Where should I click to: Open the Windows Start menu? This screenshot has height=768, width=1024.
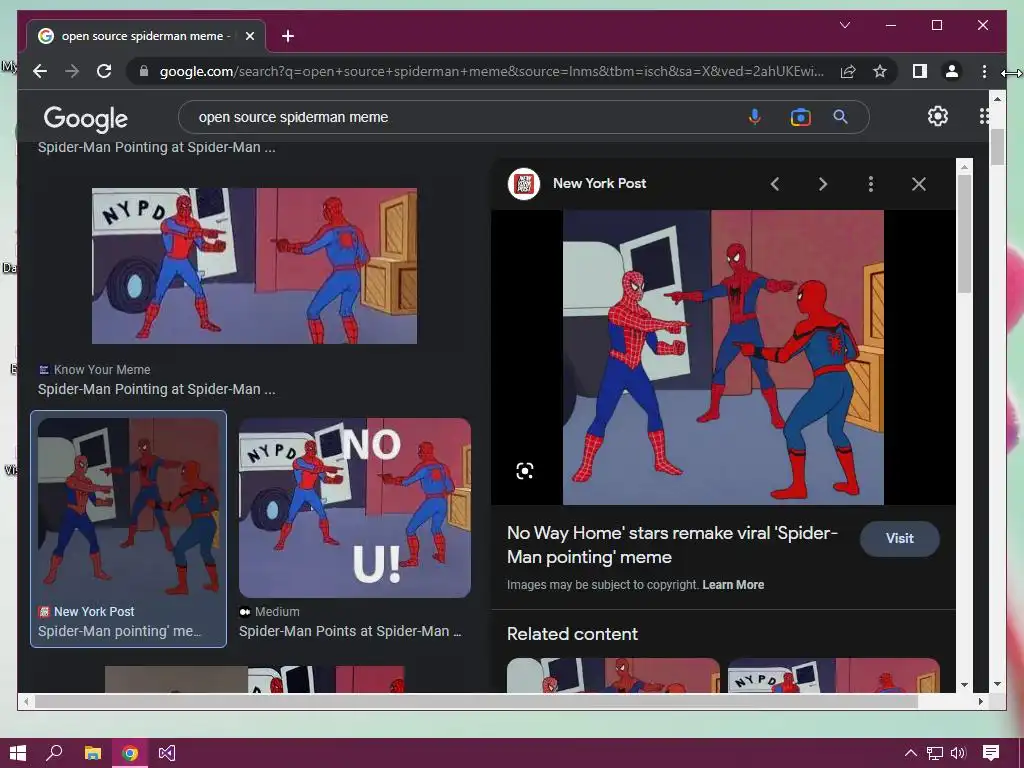(x=18, y=753)
